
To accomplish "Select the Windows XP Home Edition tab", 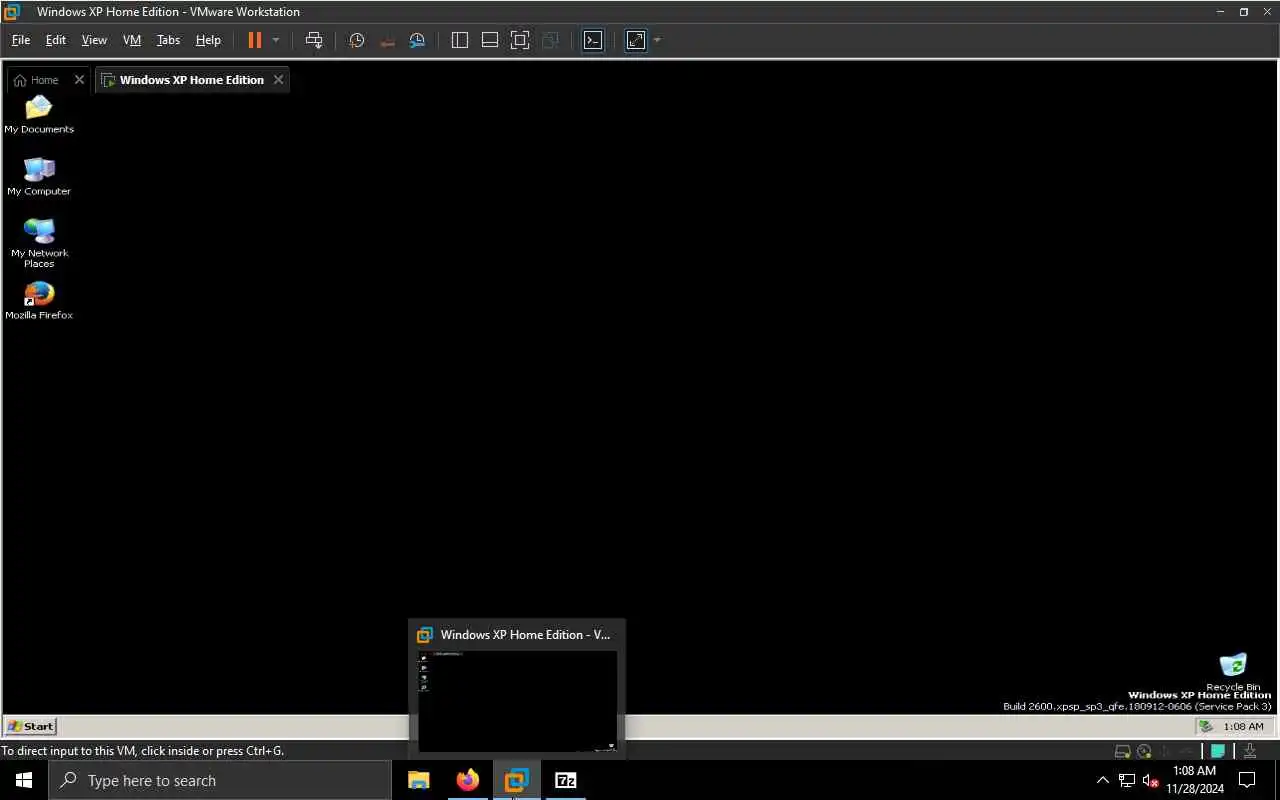I will (191, 80).
